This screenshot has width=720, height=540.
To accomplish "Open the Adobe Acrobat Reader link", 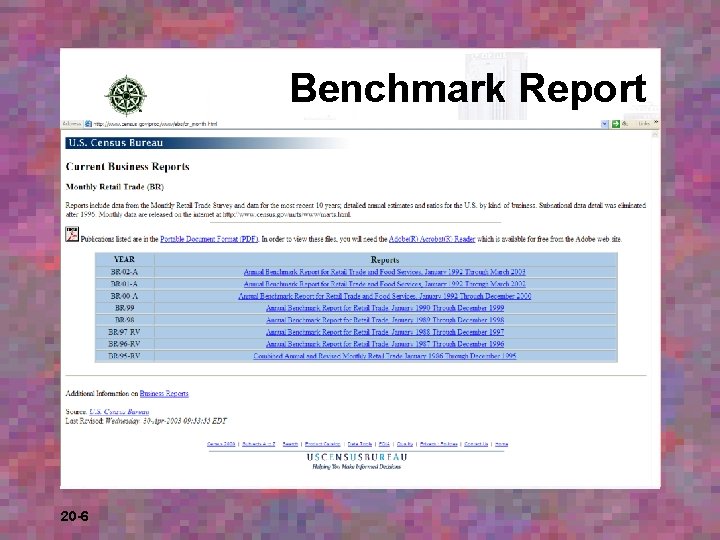I will (x=432, y=239).
